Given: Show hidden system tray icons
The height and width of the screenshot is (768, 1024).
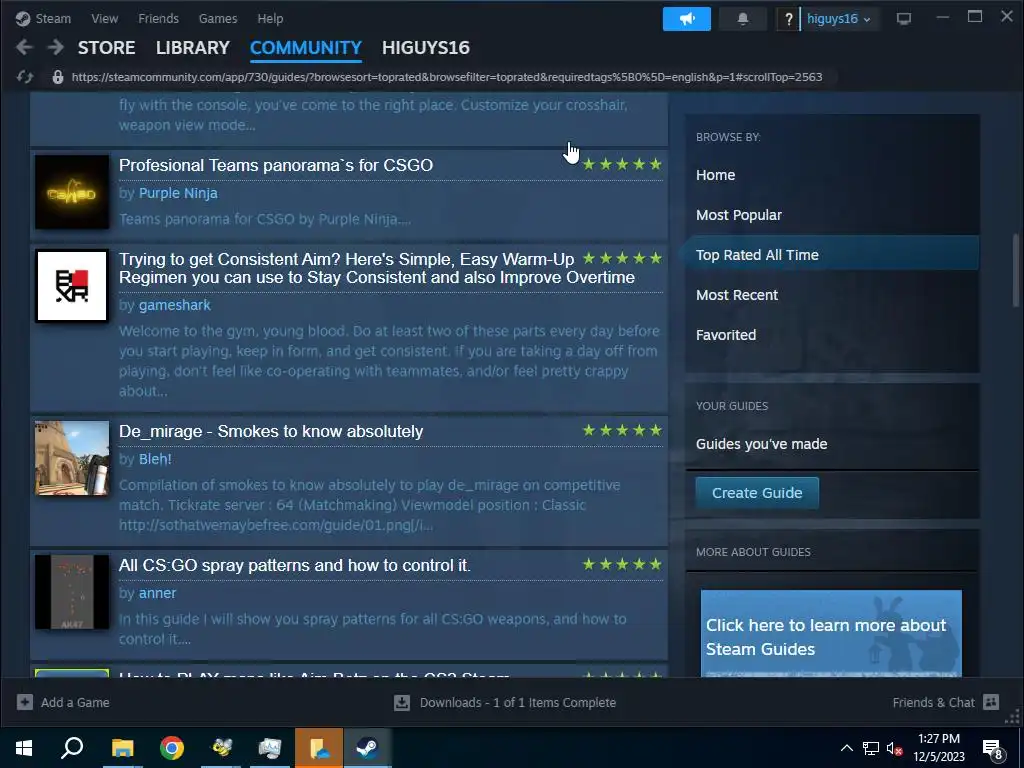Looking at the screenshot, I should (846, 748).
